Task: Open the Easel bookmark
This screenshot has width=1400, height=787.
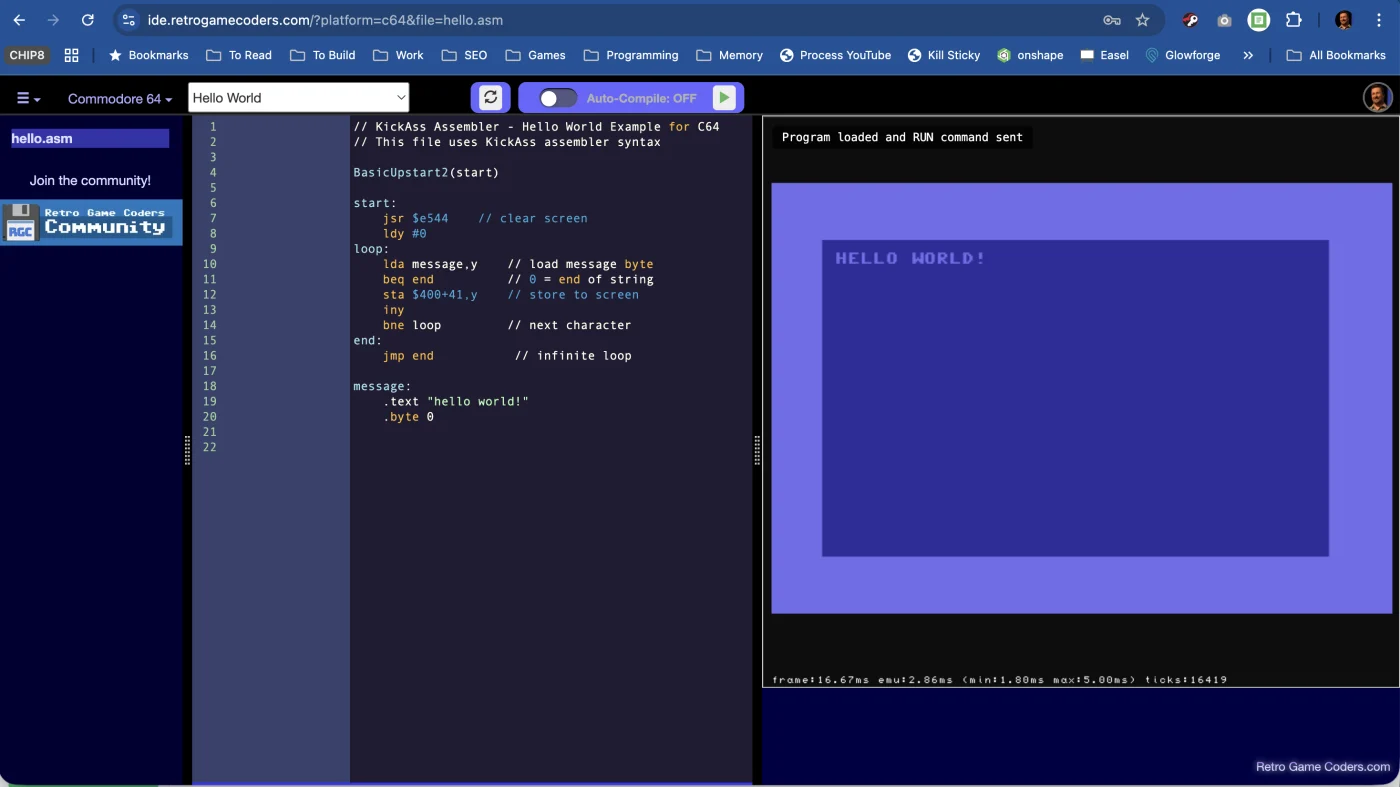Action: point(1104,55)
